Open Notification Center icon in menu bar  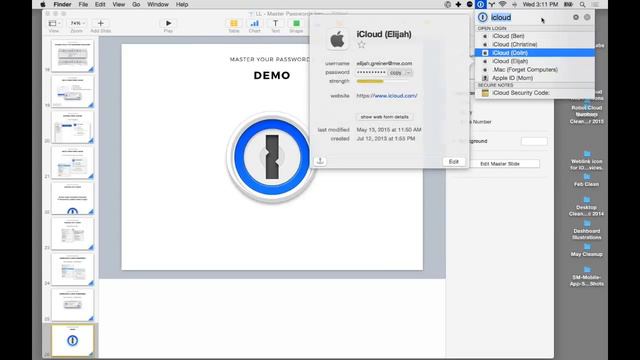pos(596,4)
